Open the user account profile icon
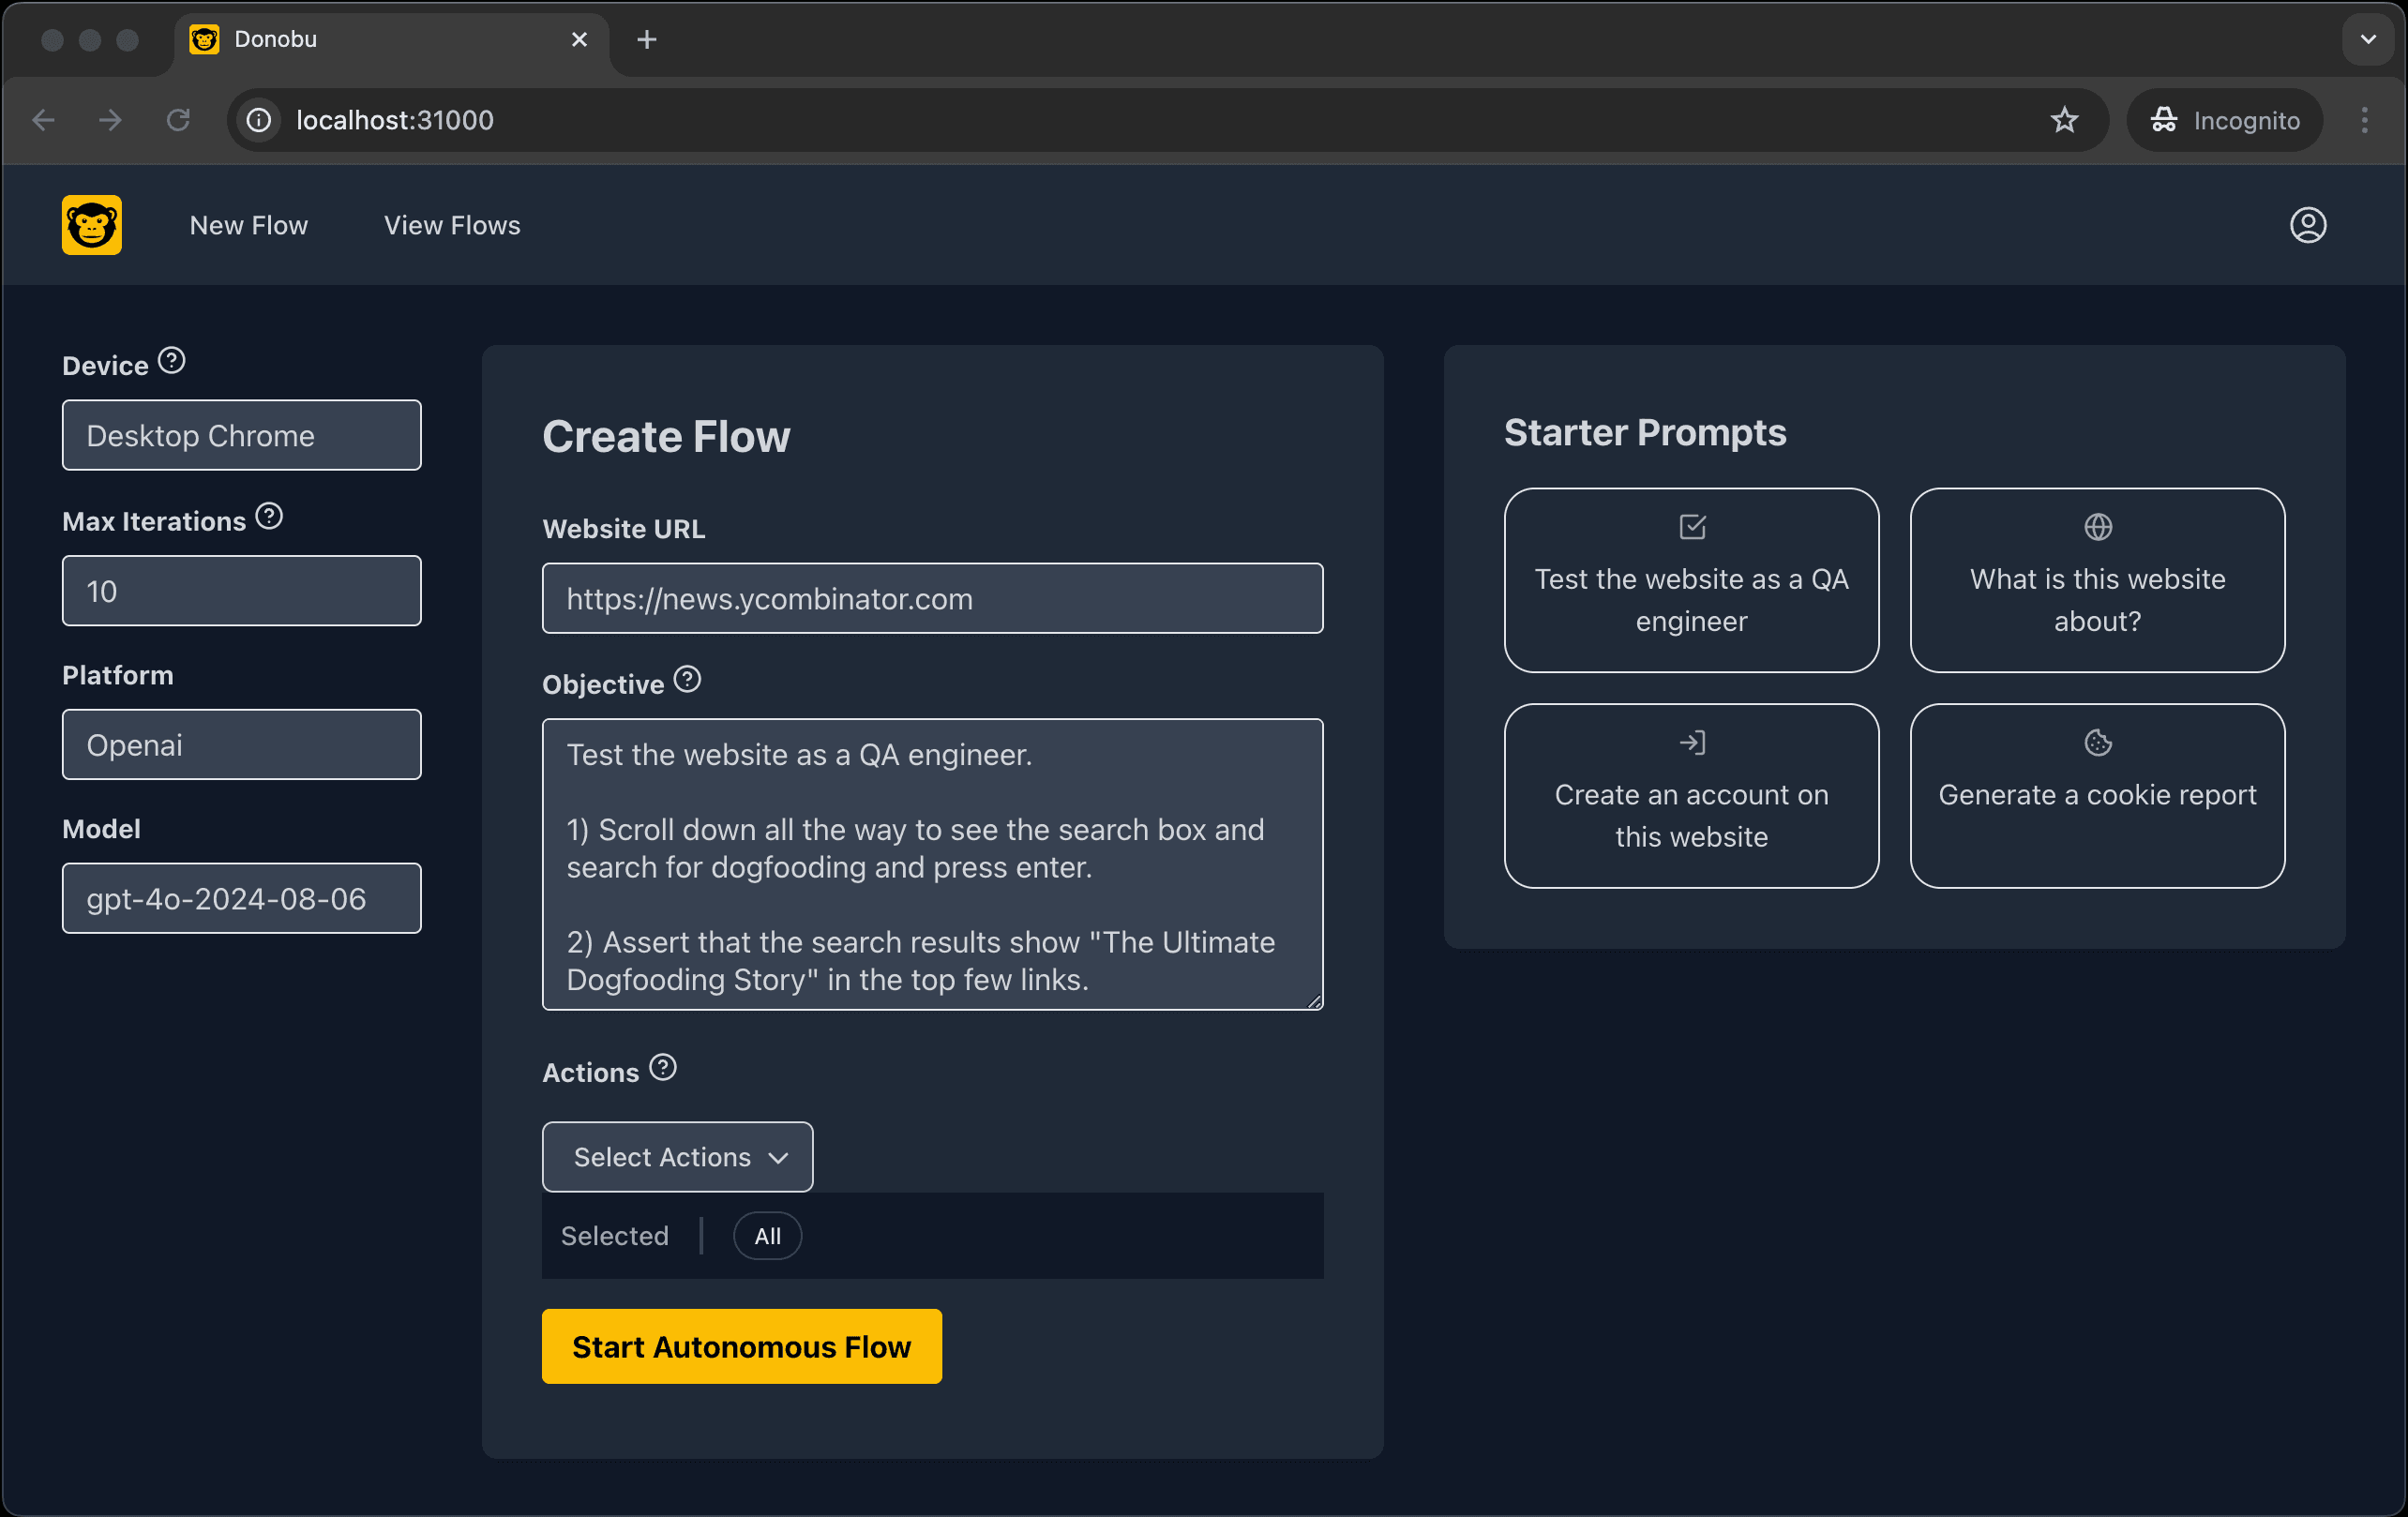The height and width of the screenshot is (1517, 2408). [x=2308, y=225]
